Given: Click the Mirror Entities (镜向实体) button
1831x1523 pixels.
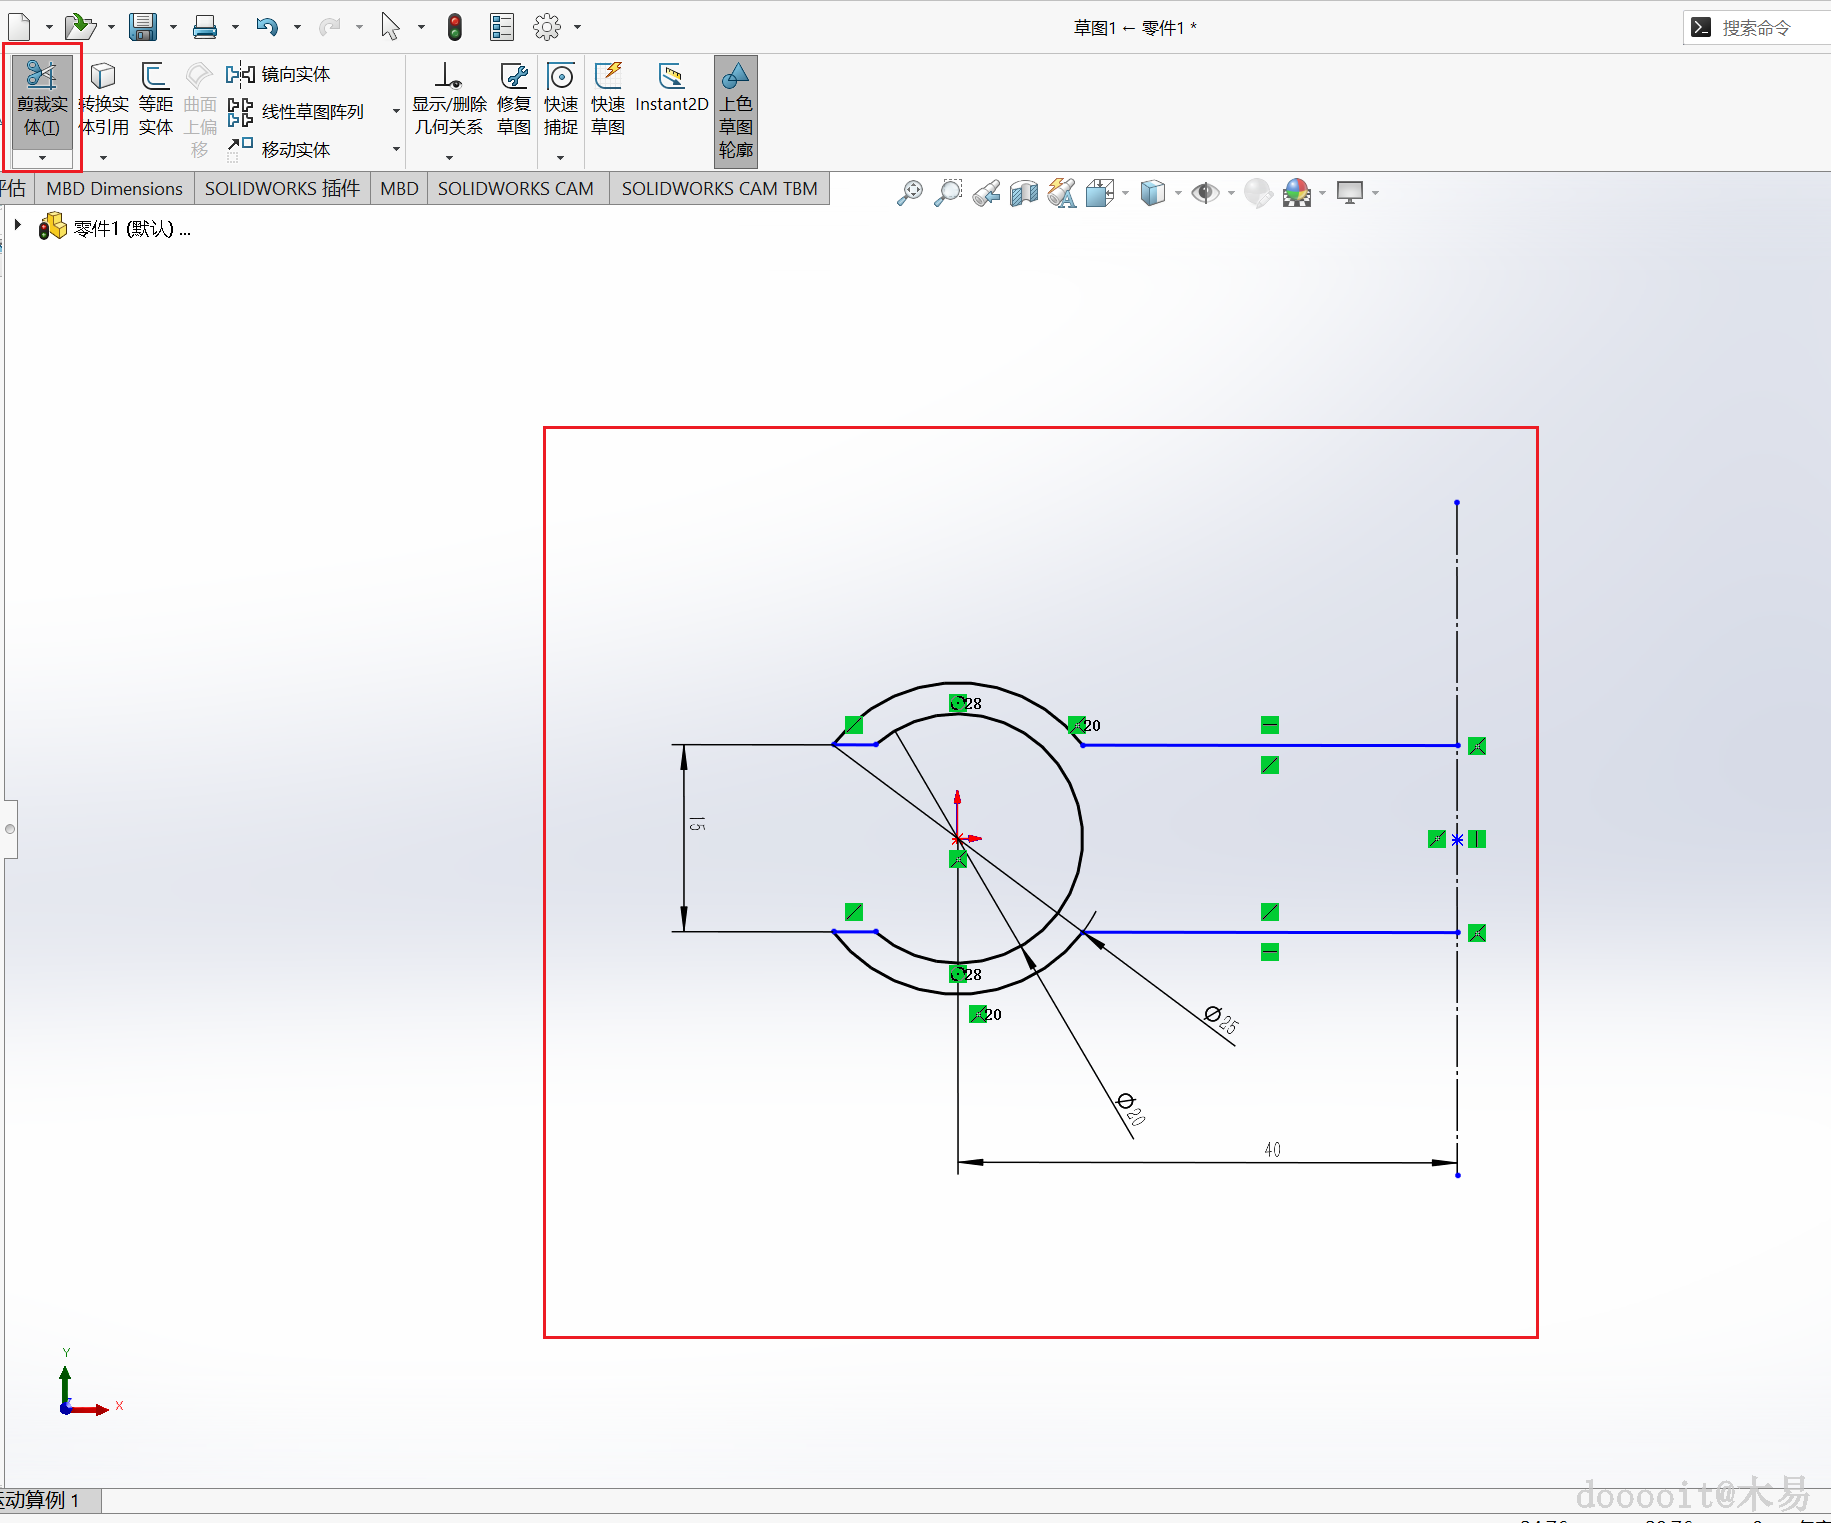Looking at the screenshot, I should [279, 74].
